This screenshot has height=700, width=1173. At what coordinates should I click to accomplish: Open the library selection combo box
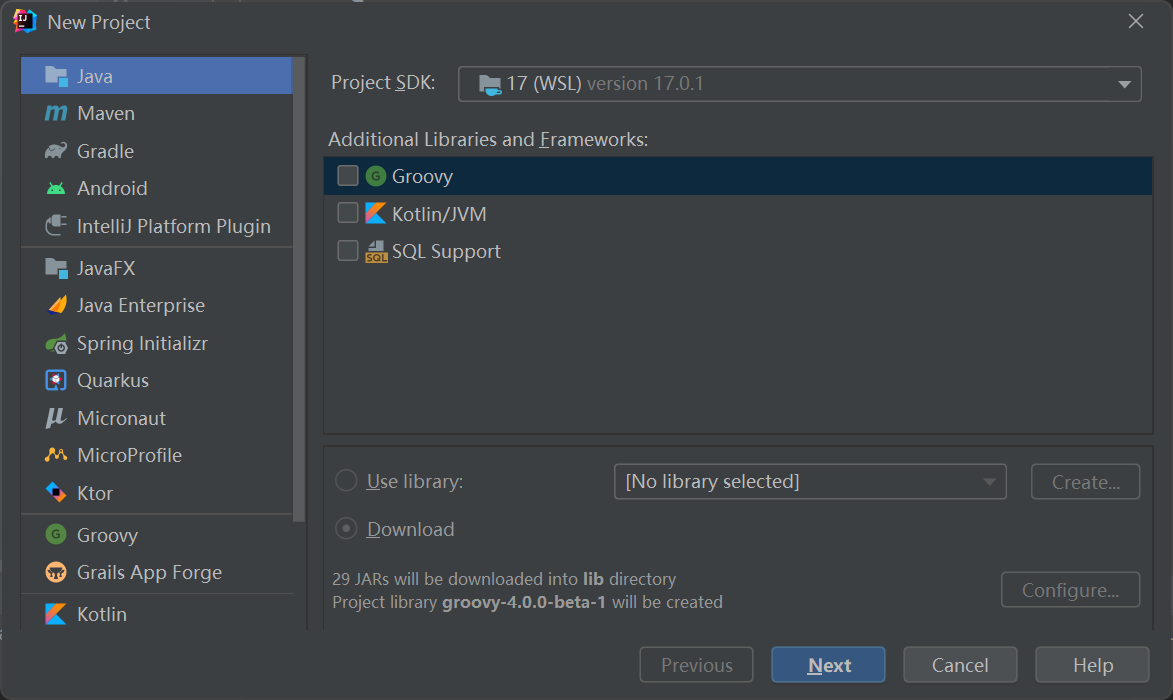click(809, 481)
